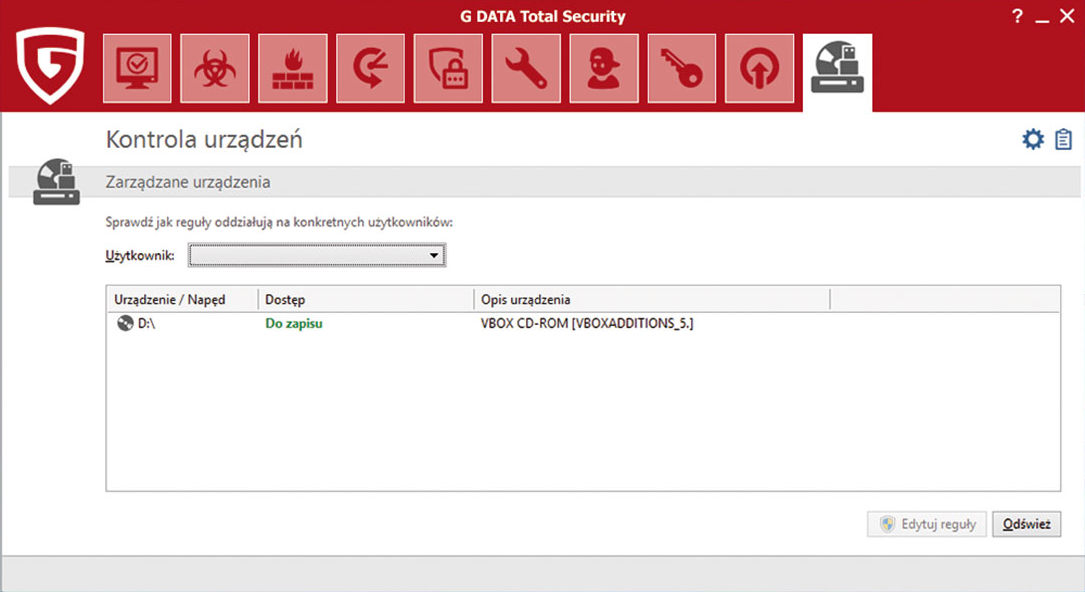Click the Opis urządzenia column header
This screenshot has width=1085, height=592.
click(x=650, y=299)
